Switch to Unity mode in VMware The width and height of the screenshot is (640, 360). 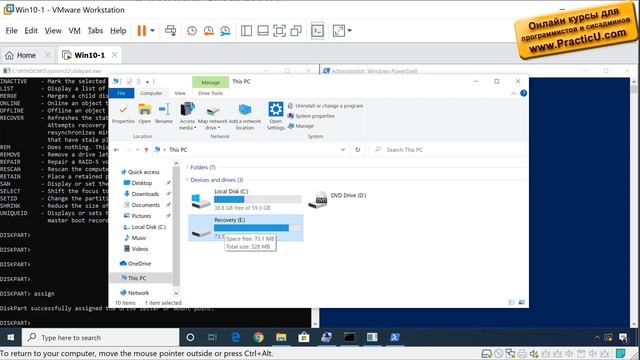pyautogui.click(x=296, y=31)
